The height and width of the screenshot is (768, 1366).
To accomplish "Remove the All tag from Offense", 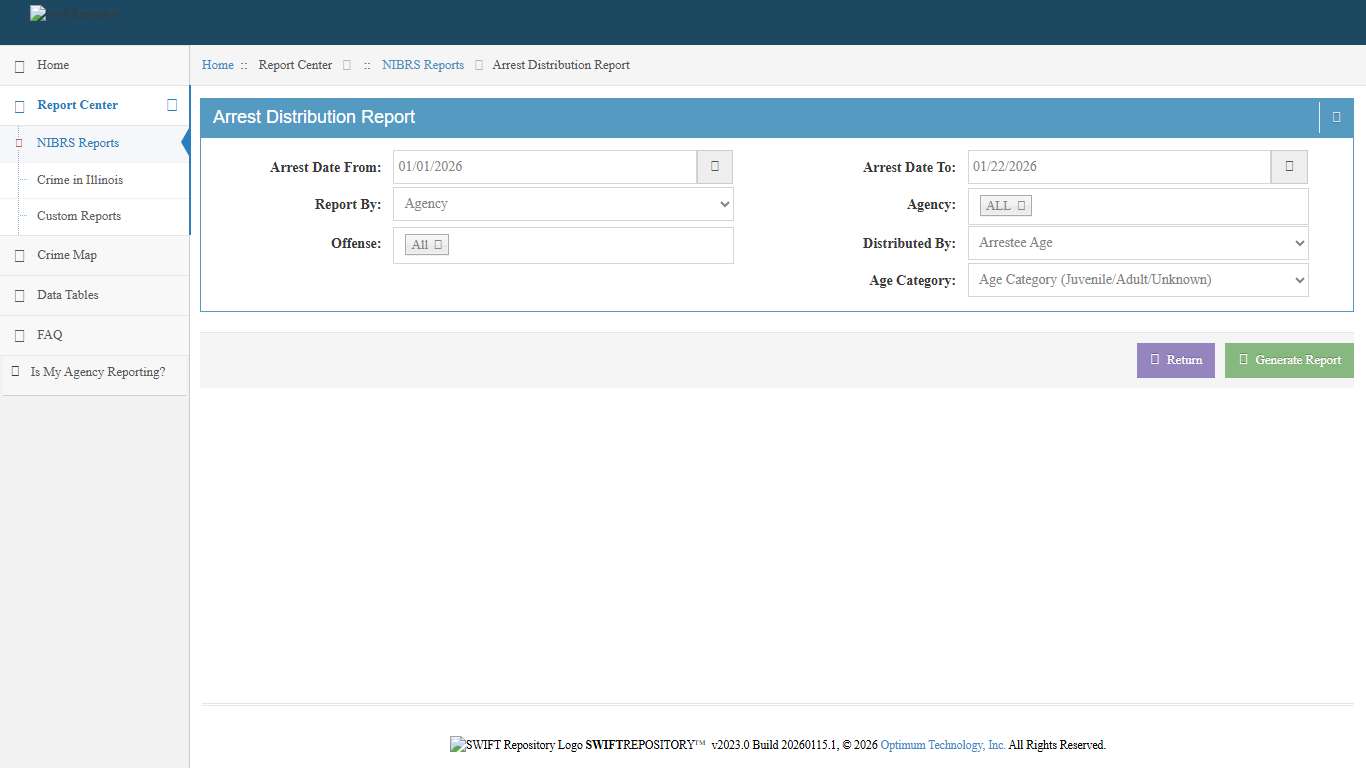I will pos(438,245).
